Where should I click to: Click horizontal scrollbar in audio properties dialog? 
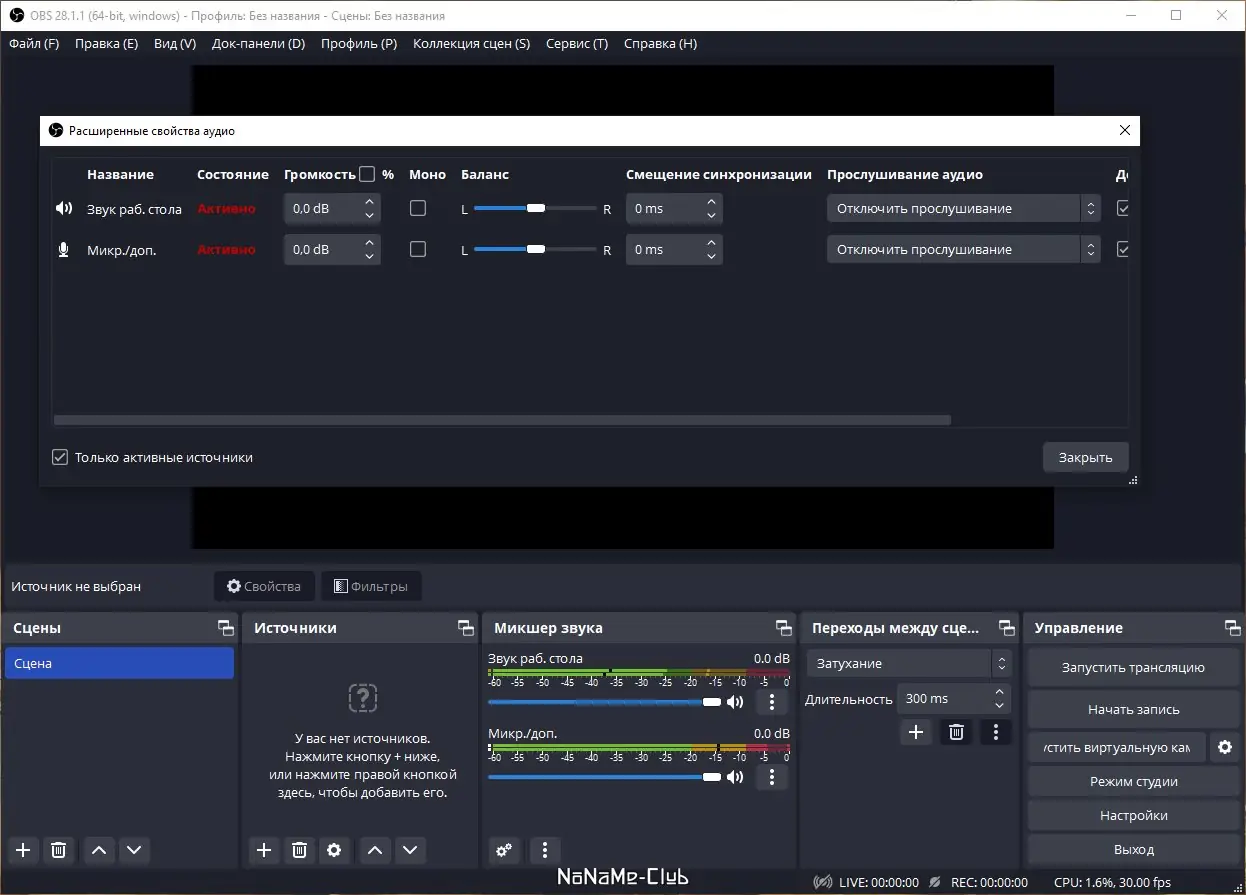(502, 420)
